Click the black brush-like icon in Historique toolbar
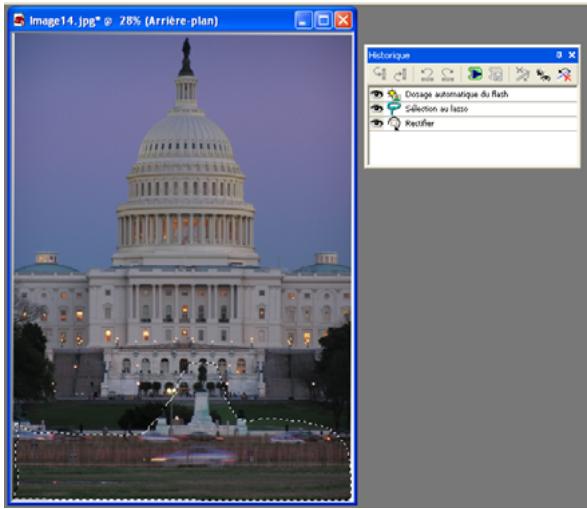 543,75
